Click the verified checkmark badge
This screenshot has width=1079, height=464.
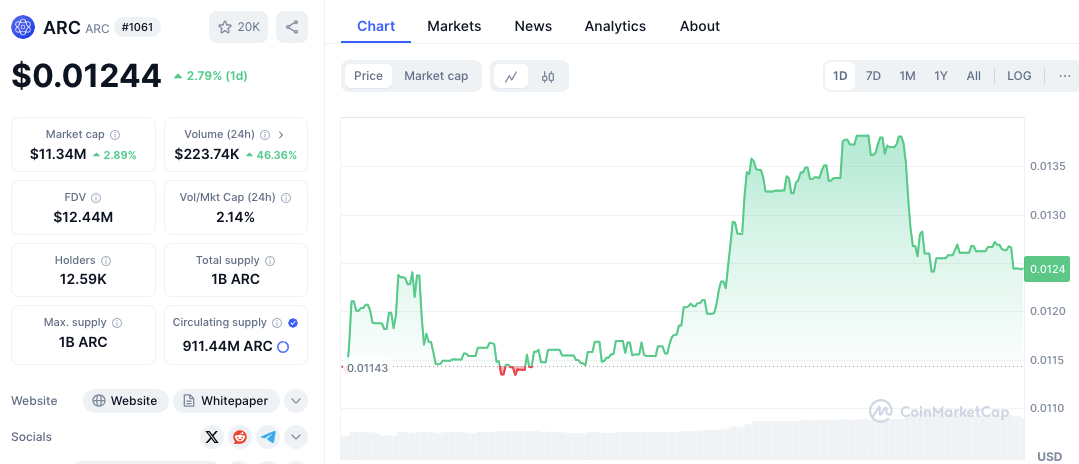293,323
